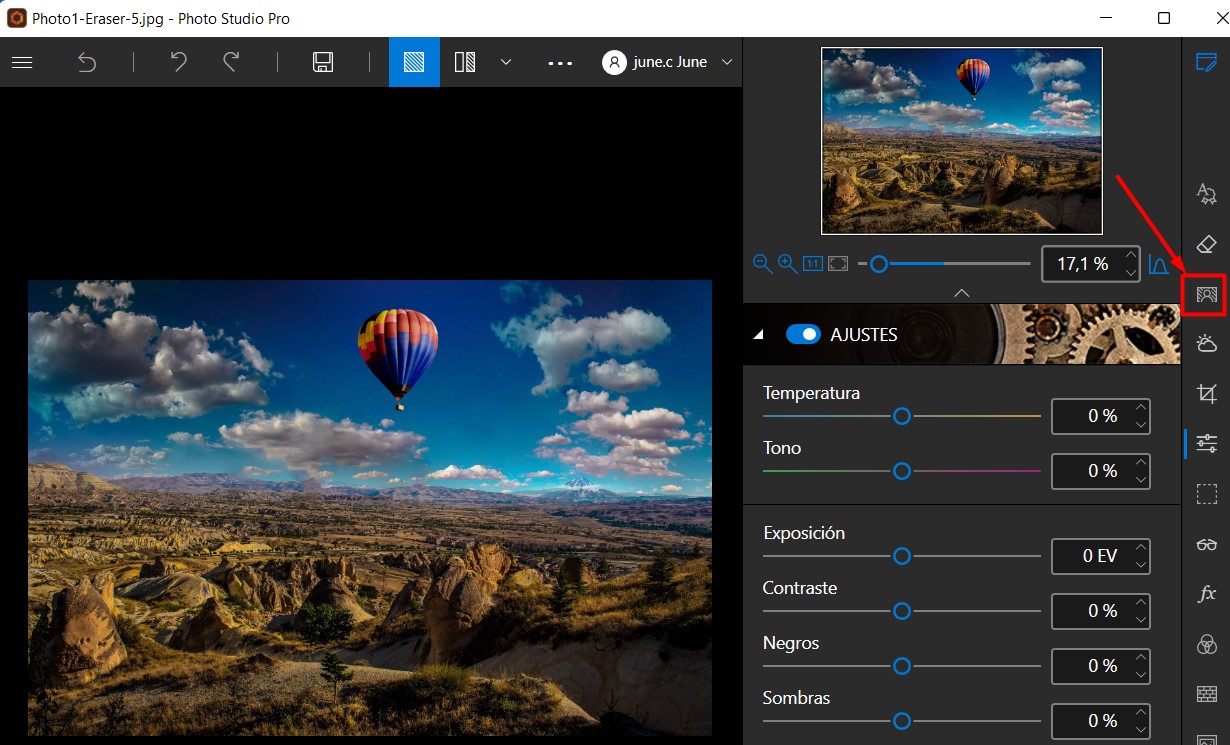Click the Temperatura slider
The width and height of the screenshot is (1230, 745).
(x=902, y=416)
